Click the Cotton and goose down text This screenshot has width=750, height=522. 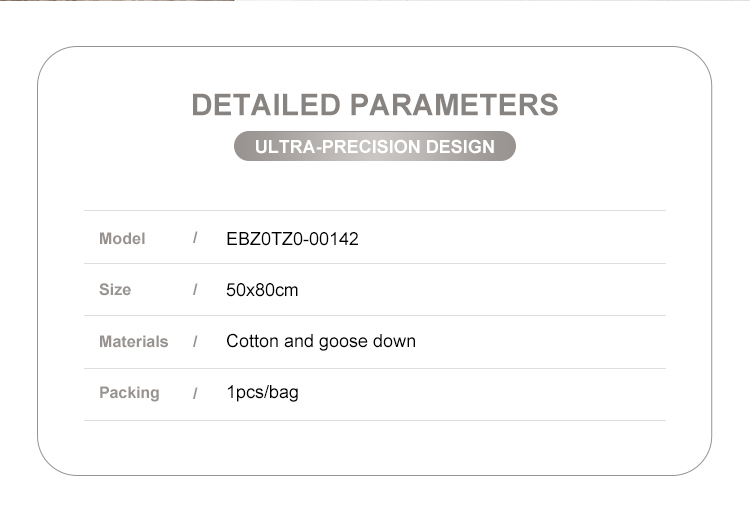pyautogui.click(x=320, y=341)
